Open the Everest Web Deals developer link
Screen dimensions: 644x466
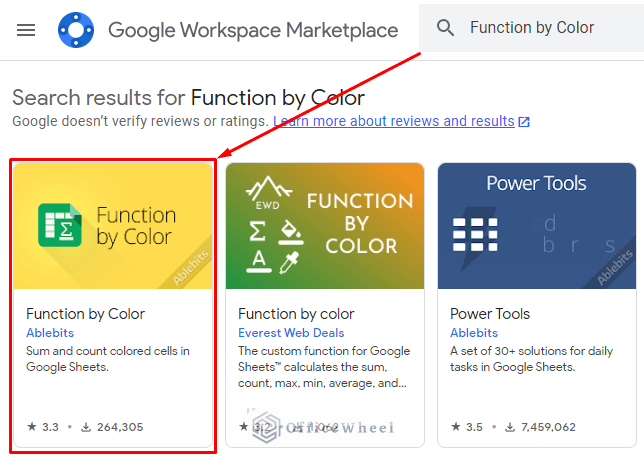[291, 333]
